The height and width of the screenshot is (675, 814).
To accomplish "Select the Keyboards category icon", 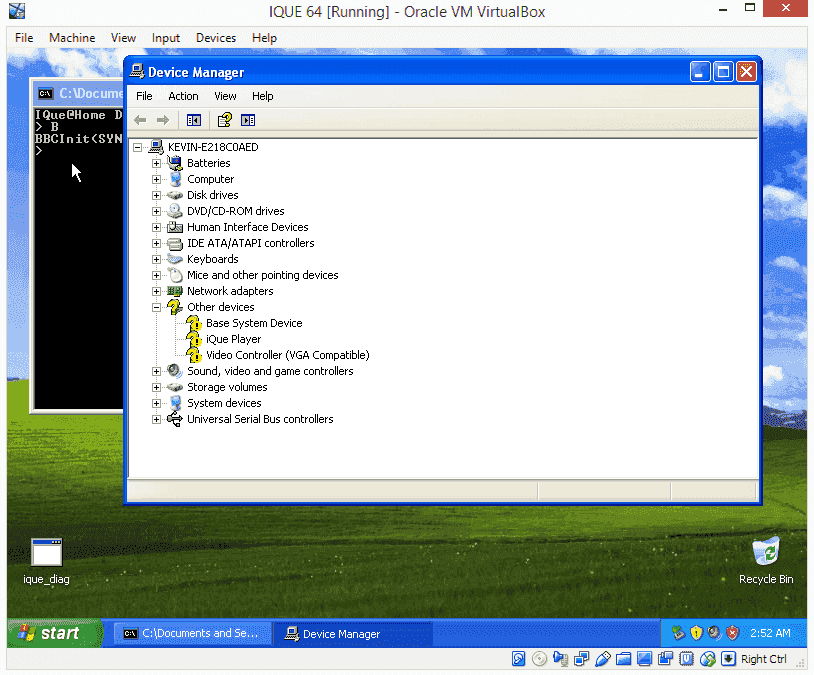I will tap(174, 259).
